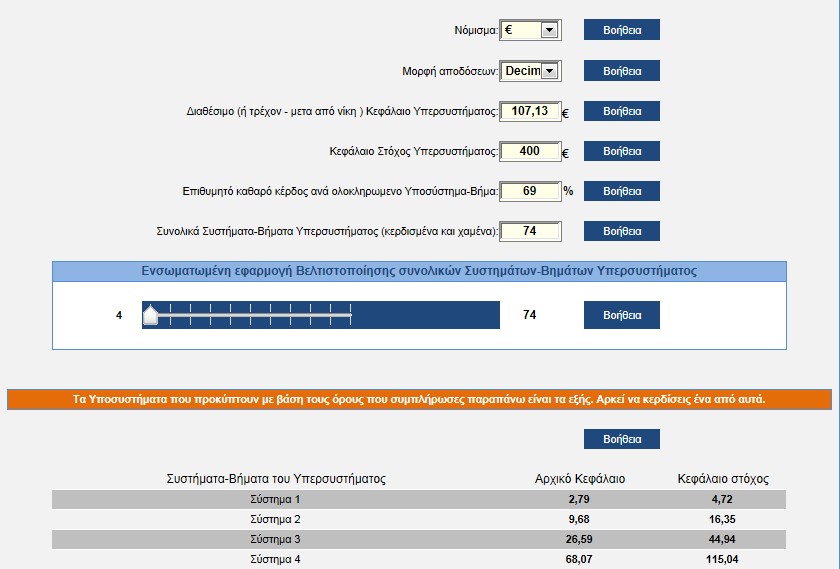
Task: Click Βοήθεια beside Κεφάλαιο Στόχος field
Action: [621, 151]
